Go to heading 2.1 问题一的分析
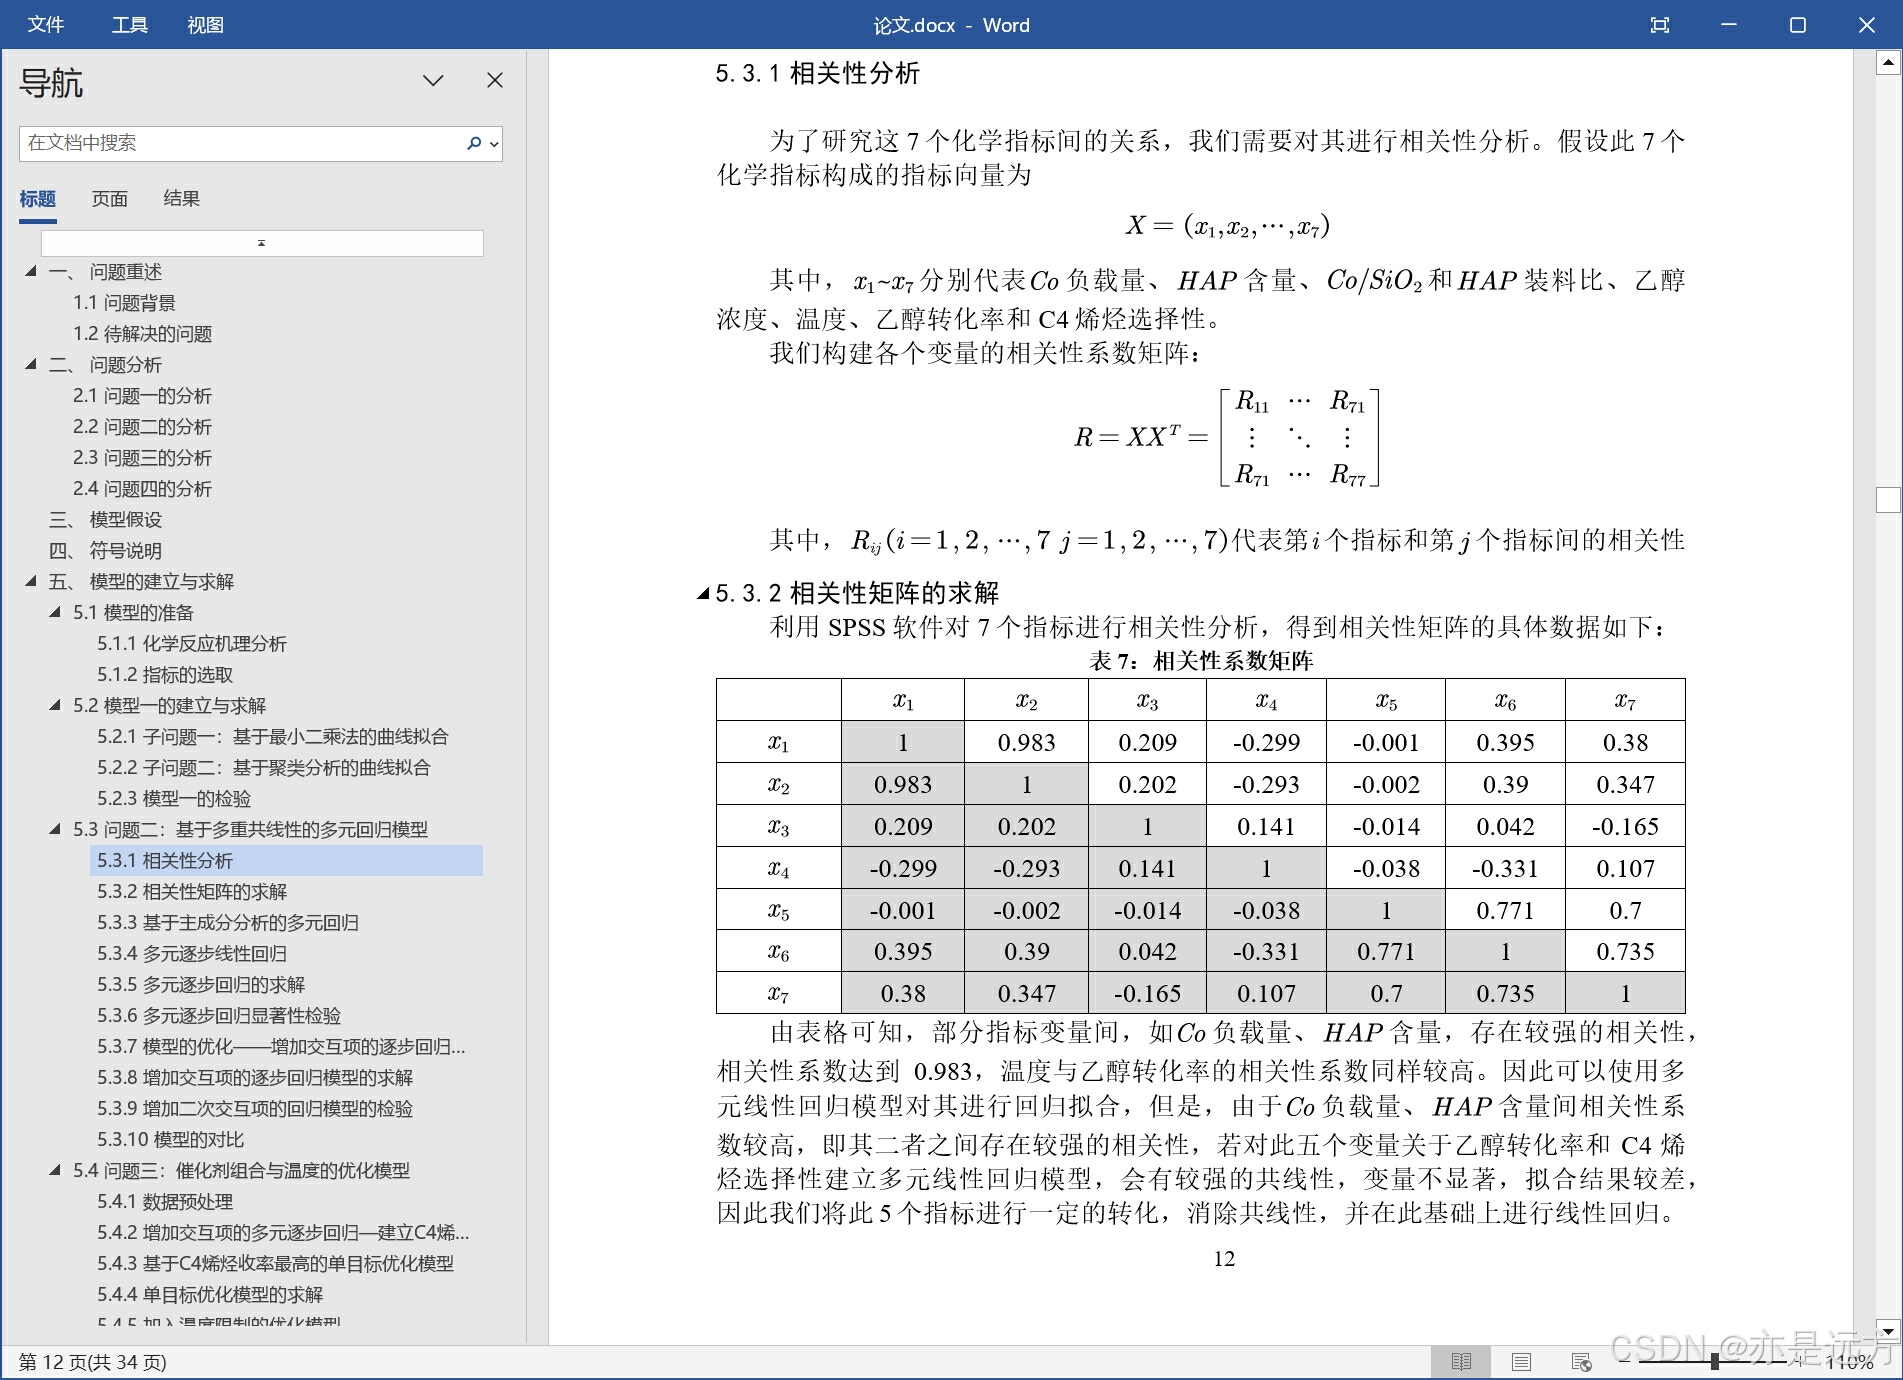Image resolution: width=1903 pixels, height=1380 pixels. pyautogui.click(x=142, y=396)
